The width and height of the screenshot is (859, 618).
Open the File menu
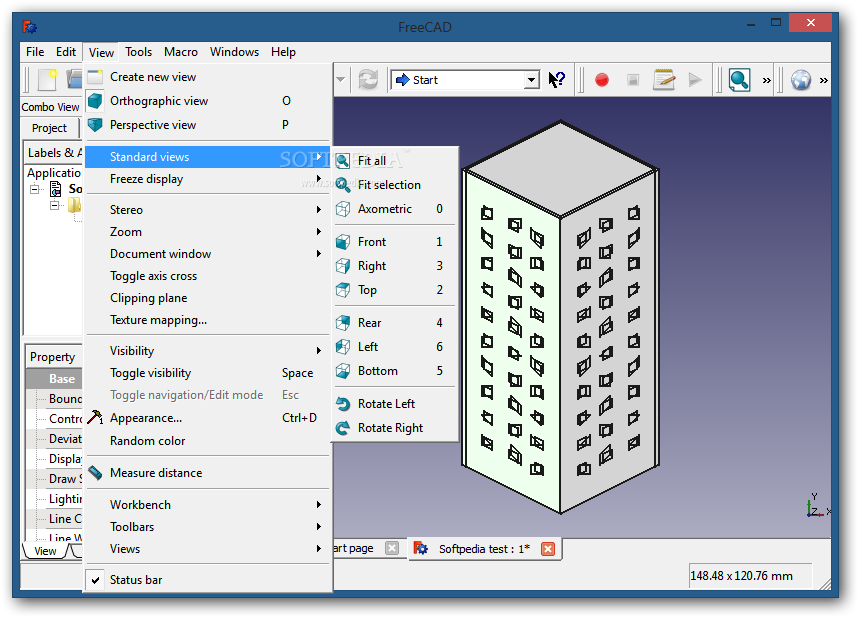point(35,52)
